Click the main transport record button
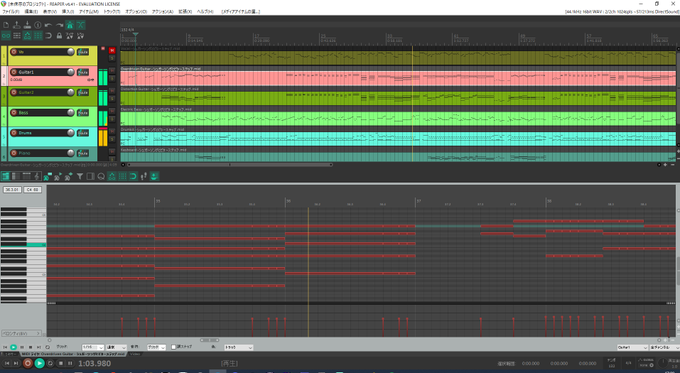 tap(28, 363)
